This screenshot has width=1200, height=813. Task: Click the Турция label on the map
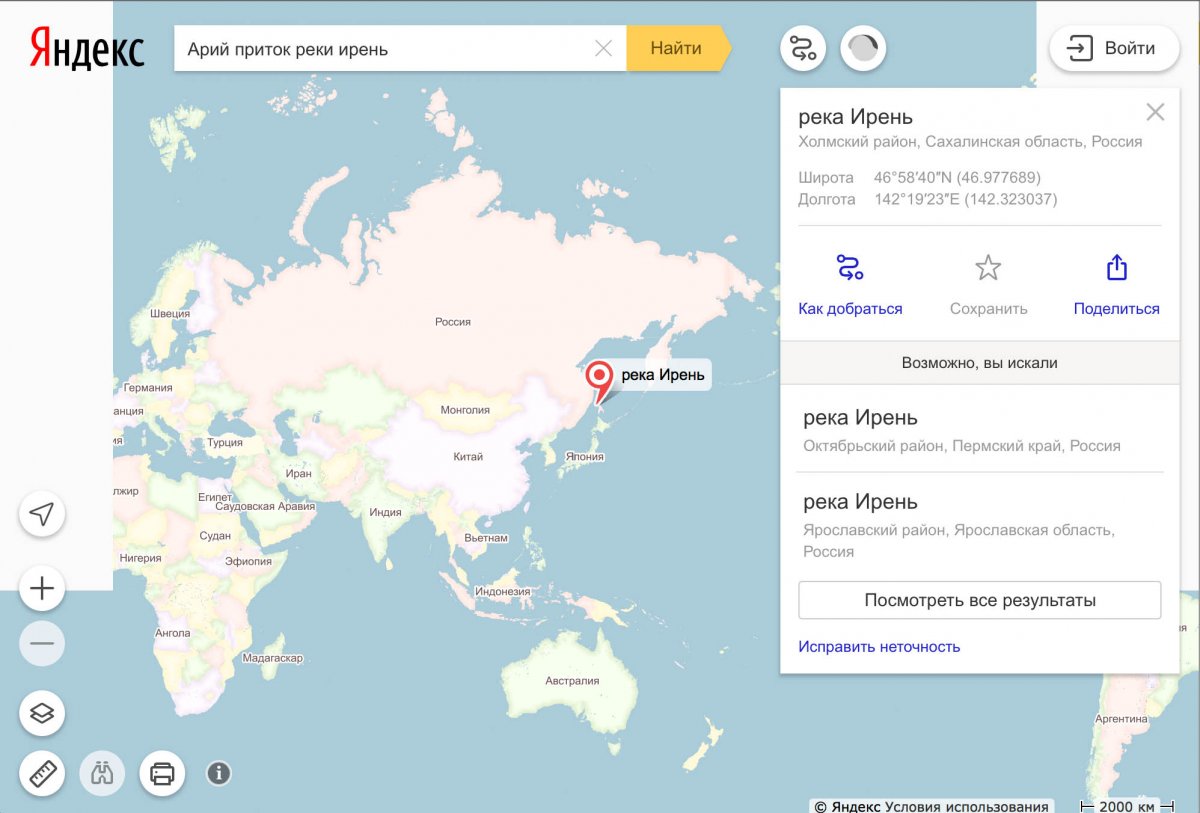click(x=225, y=443)
